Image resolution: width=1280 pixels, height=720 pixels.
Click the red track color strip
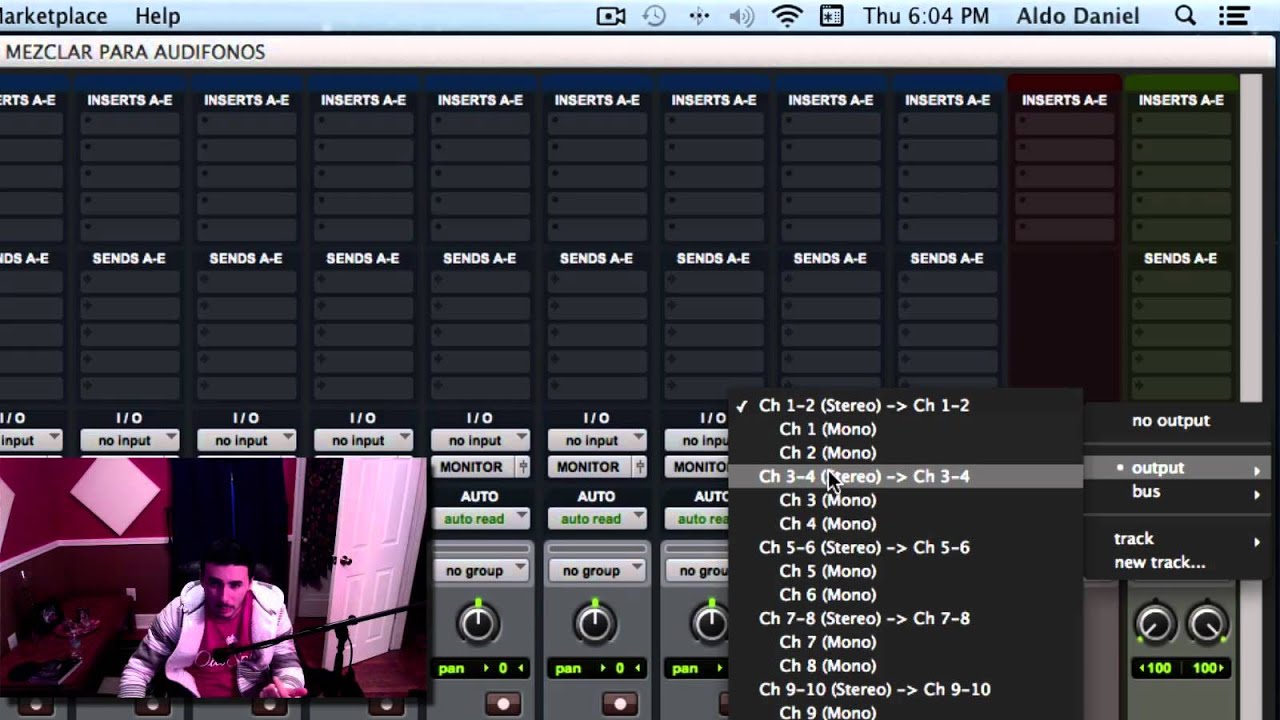coord(1064,82)
